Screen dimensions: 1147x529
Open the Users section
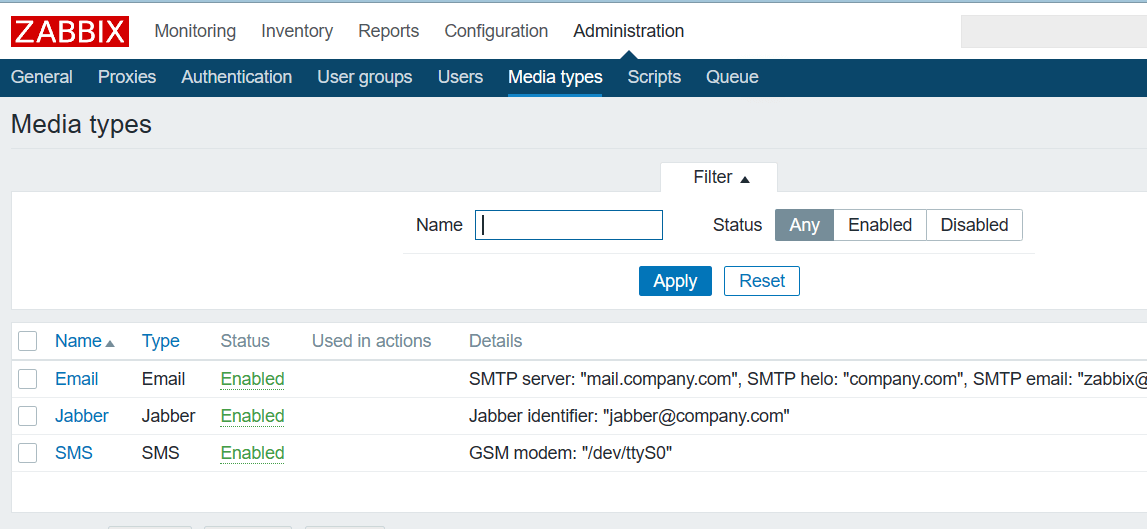tap(460, 77)
